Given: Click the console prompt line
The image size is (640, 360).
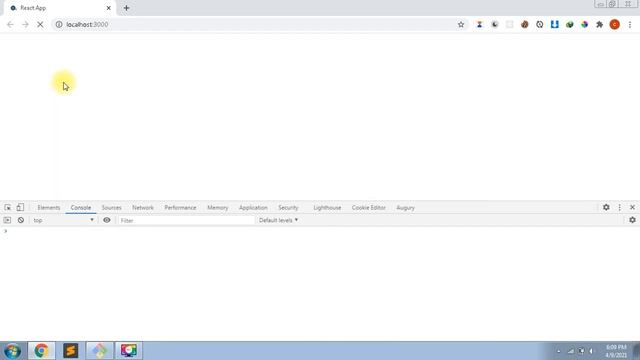Looking at the screenshot, I should (320, 231).
